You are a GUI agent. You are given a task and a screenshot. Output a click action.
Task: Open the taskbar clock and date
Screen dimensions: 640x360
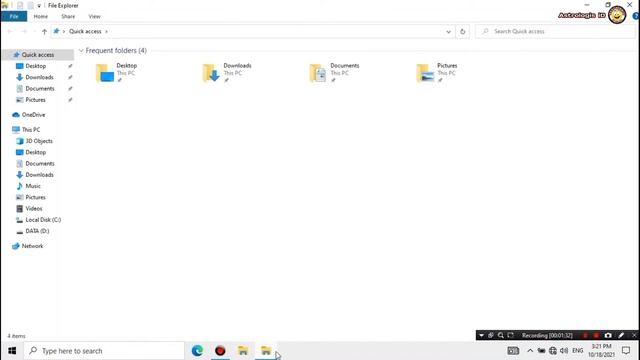tap(601, 351)
